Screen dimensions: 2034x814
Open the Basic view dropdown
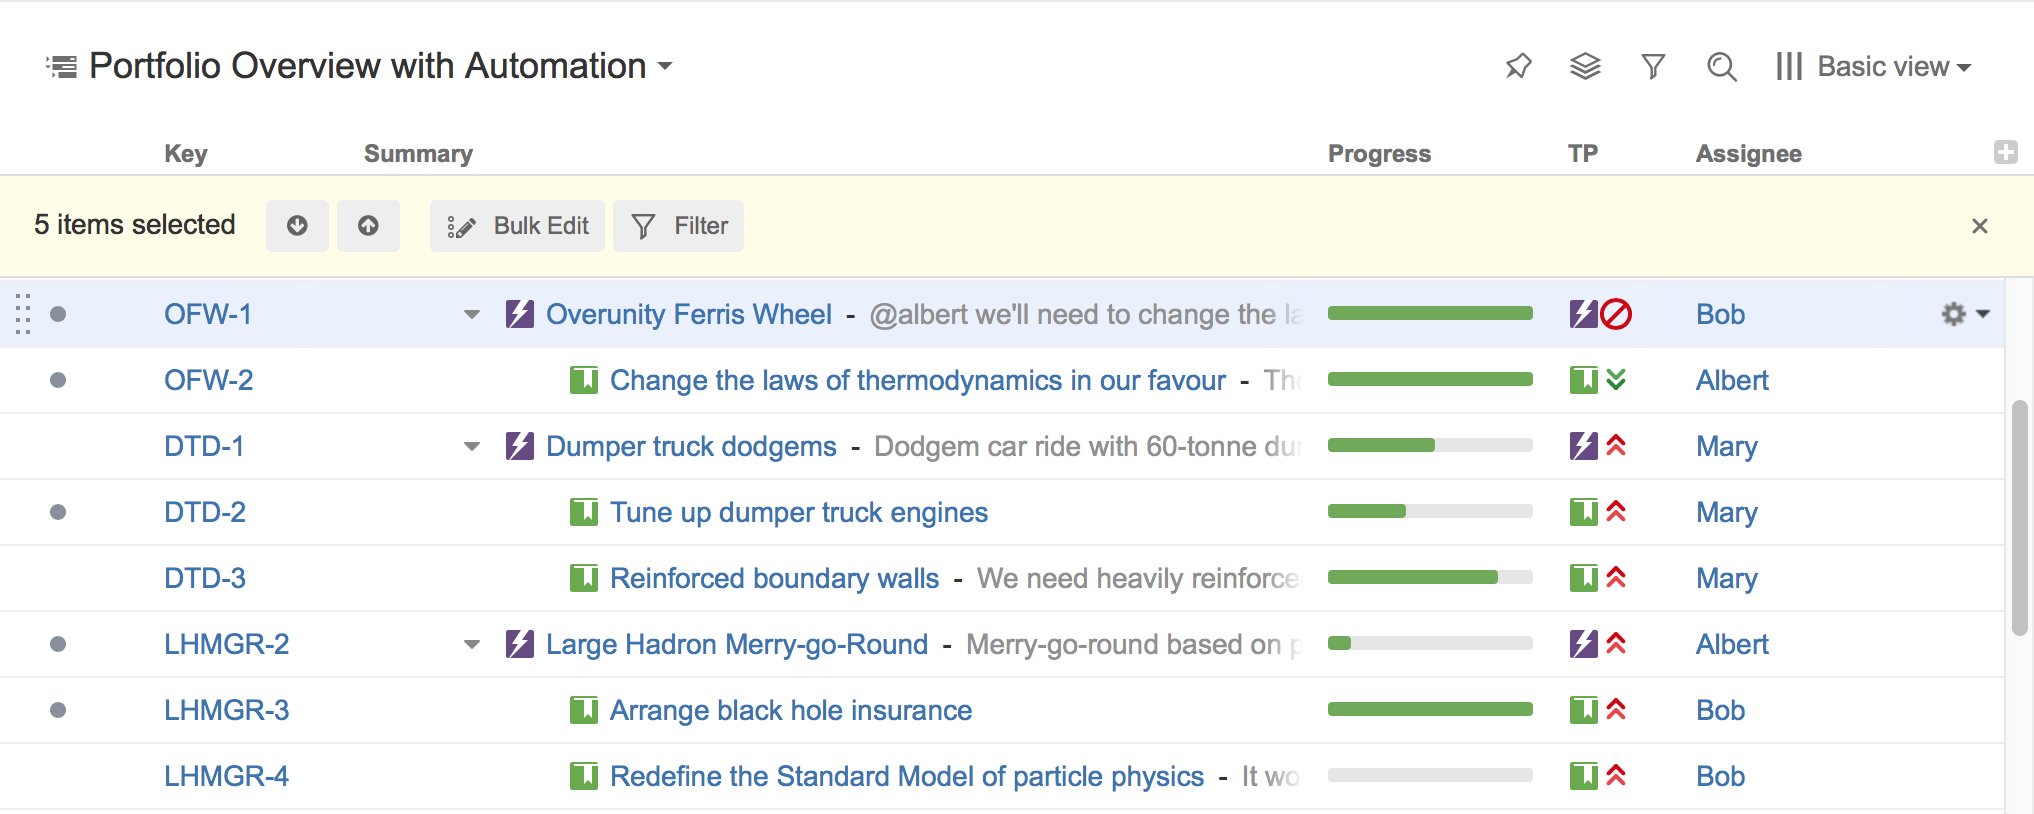click(x=1874, y=67)
